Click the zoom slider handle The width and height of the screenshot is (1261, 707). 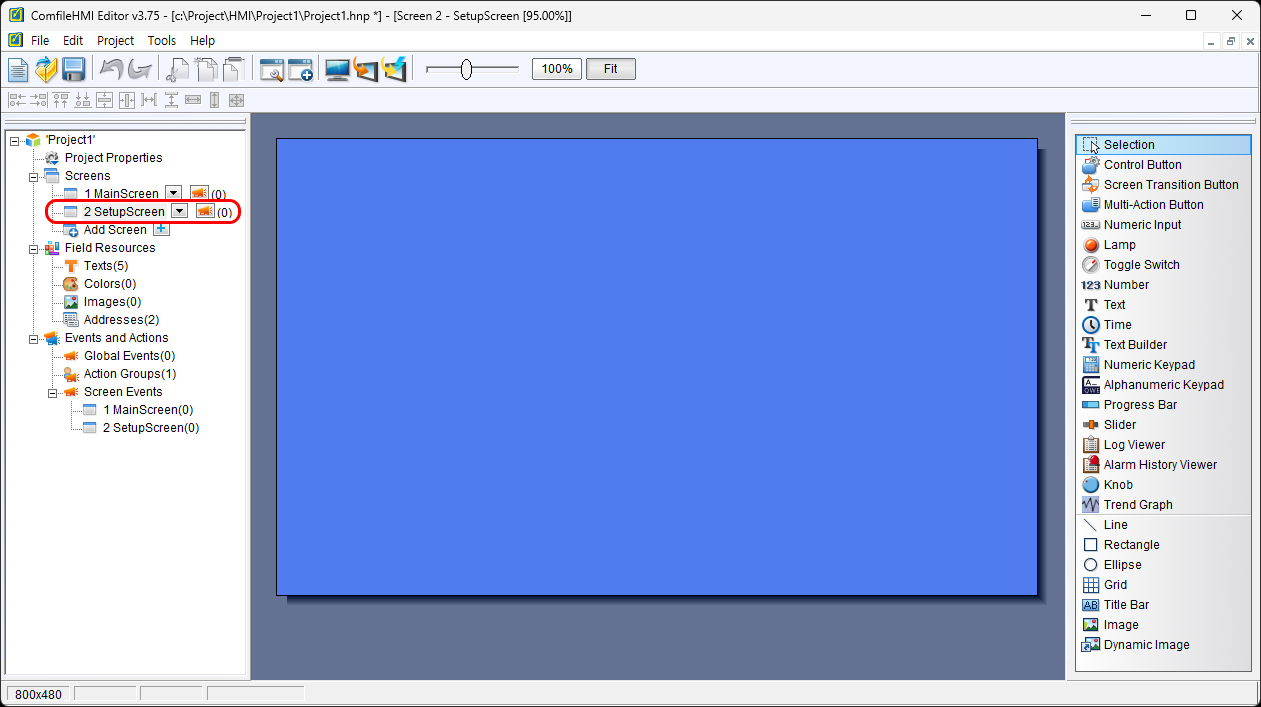(x=466, y=69)
